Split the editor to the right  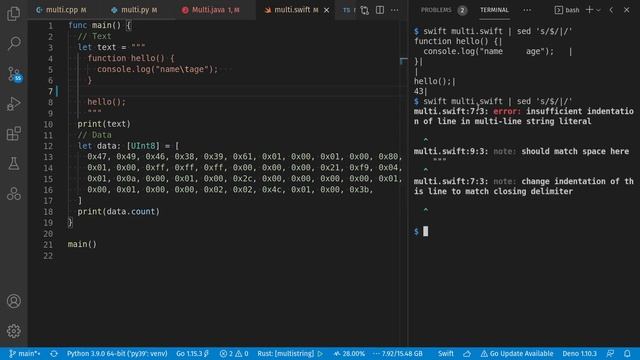(x=380, y=10)
